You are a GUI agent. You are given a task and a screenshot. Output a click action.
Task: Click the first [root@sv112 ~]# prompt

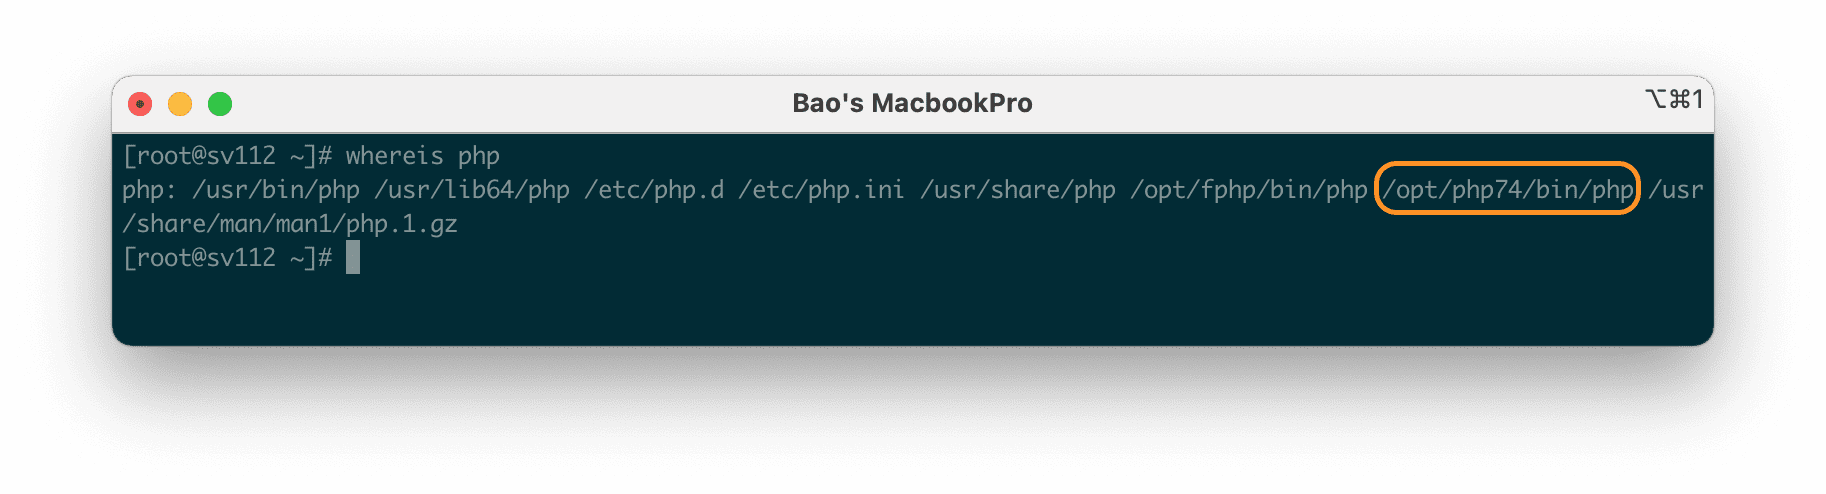point(226,156)
